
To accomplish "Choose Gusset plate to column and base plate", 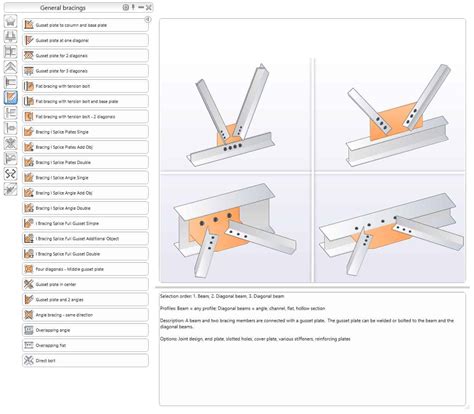I will (x=85, y=25).
